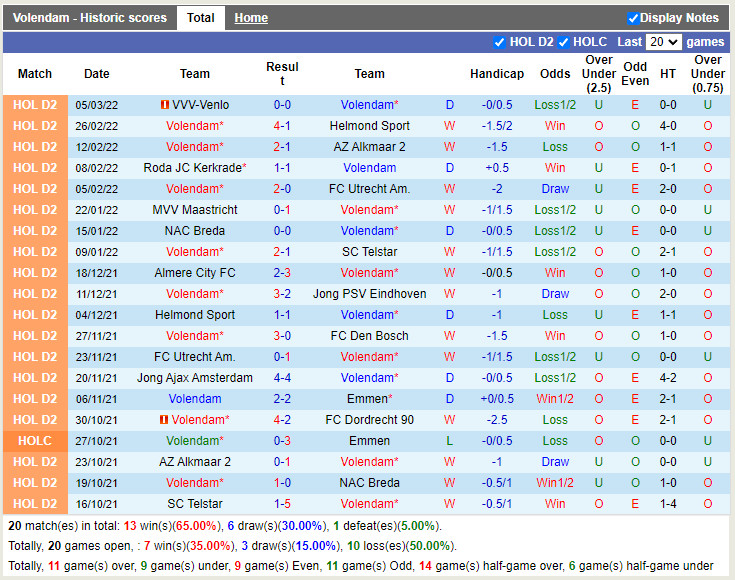735x580 pixels.
Task: Toggle the Display Notes checkbox
Action: pyautogui.click(x=633, y=18)
